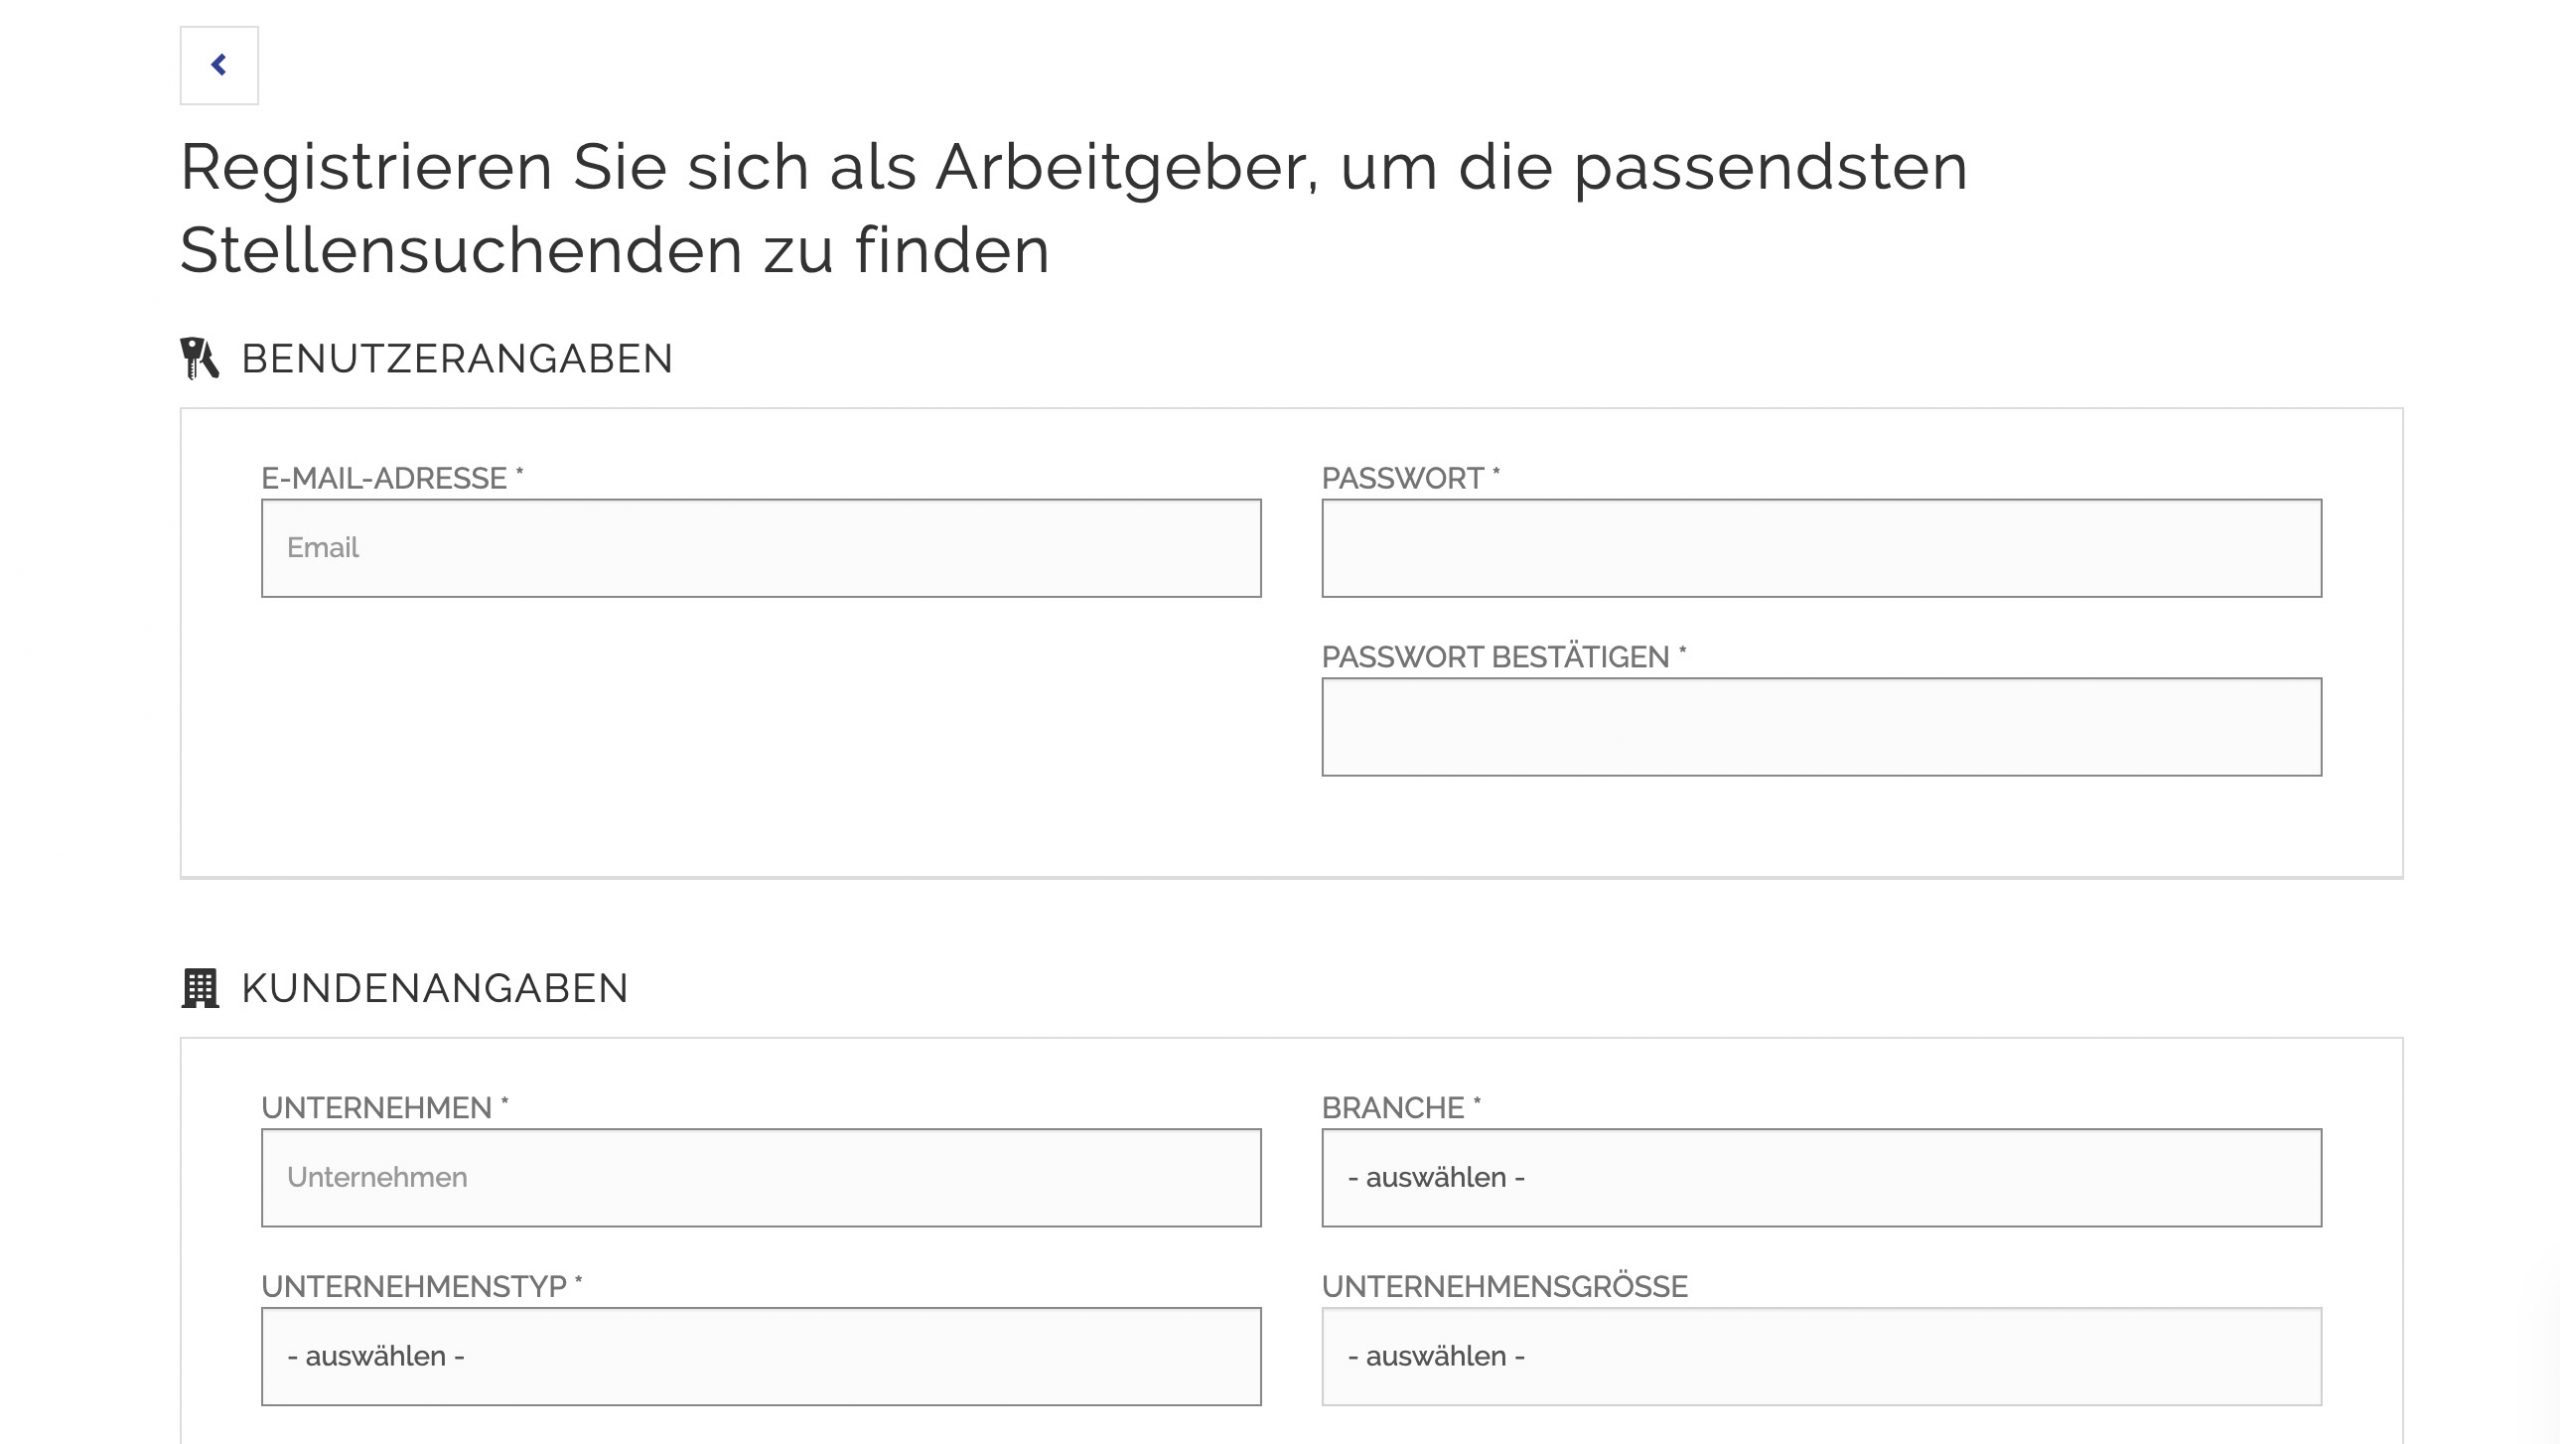Click the E-Mail-Adresse field label
This screenshot has height=1444, width=2560.
pos(385,477)
